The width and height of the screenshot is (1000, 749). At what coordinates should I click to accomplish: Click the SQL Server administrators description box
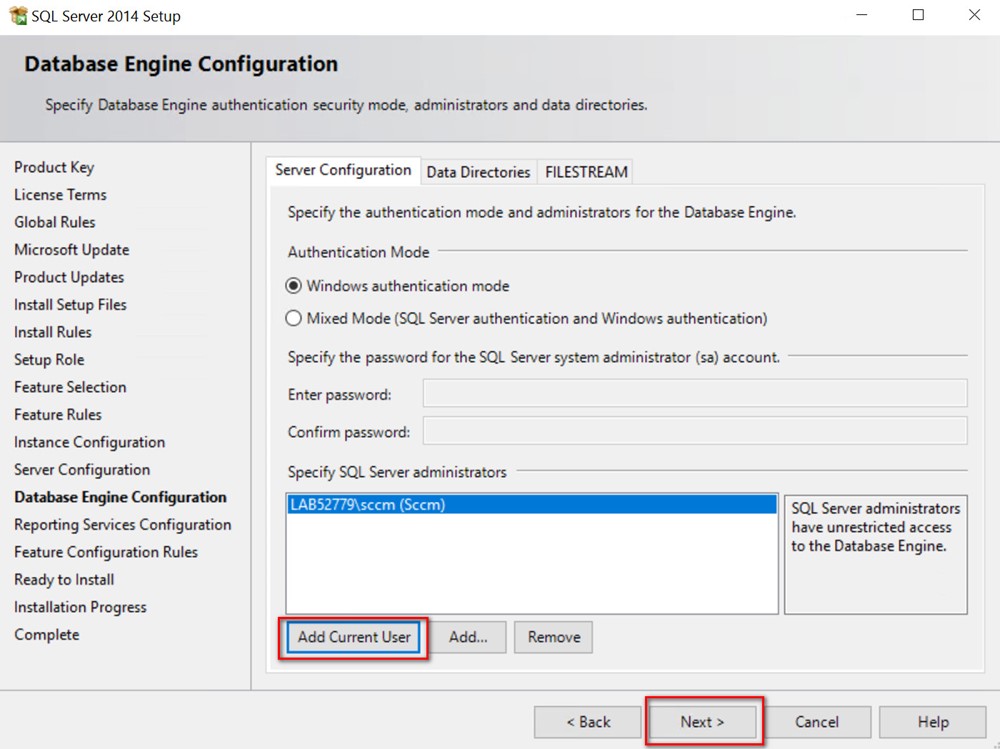[x=876, y=554]
